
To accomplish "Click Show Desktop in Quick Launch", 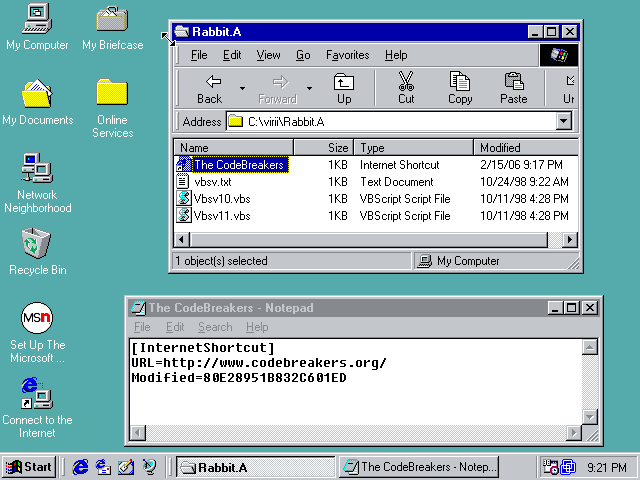I will pyautogui.click(x=126, y=467).
